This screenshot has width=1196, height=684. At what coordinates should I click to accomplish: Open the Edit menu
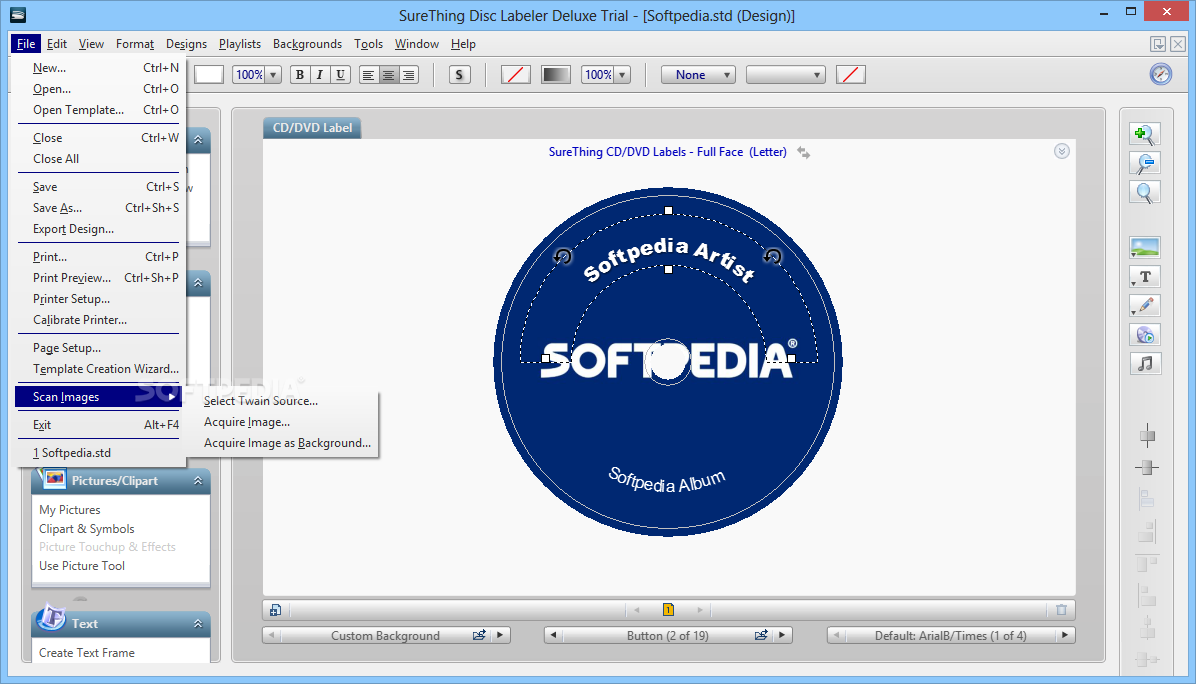[x=56, y=44]
